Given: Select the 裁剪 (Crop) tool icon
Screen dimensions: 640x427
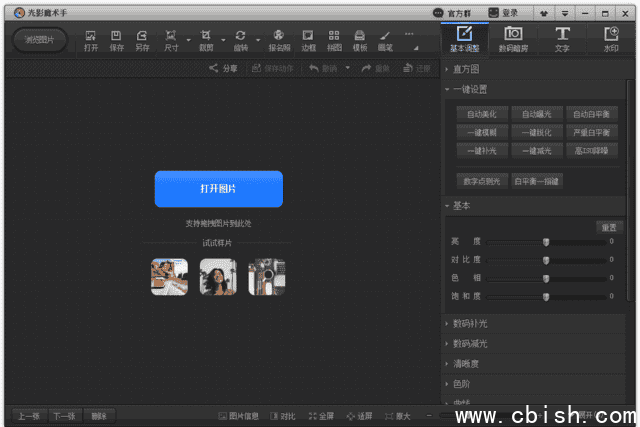Looking at the screenshot, I should [206, 39].
